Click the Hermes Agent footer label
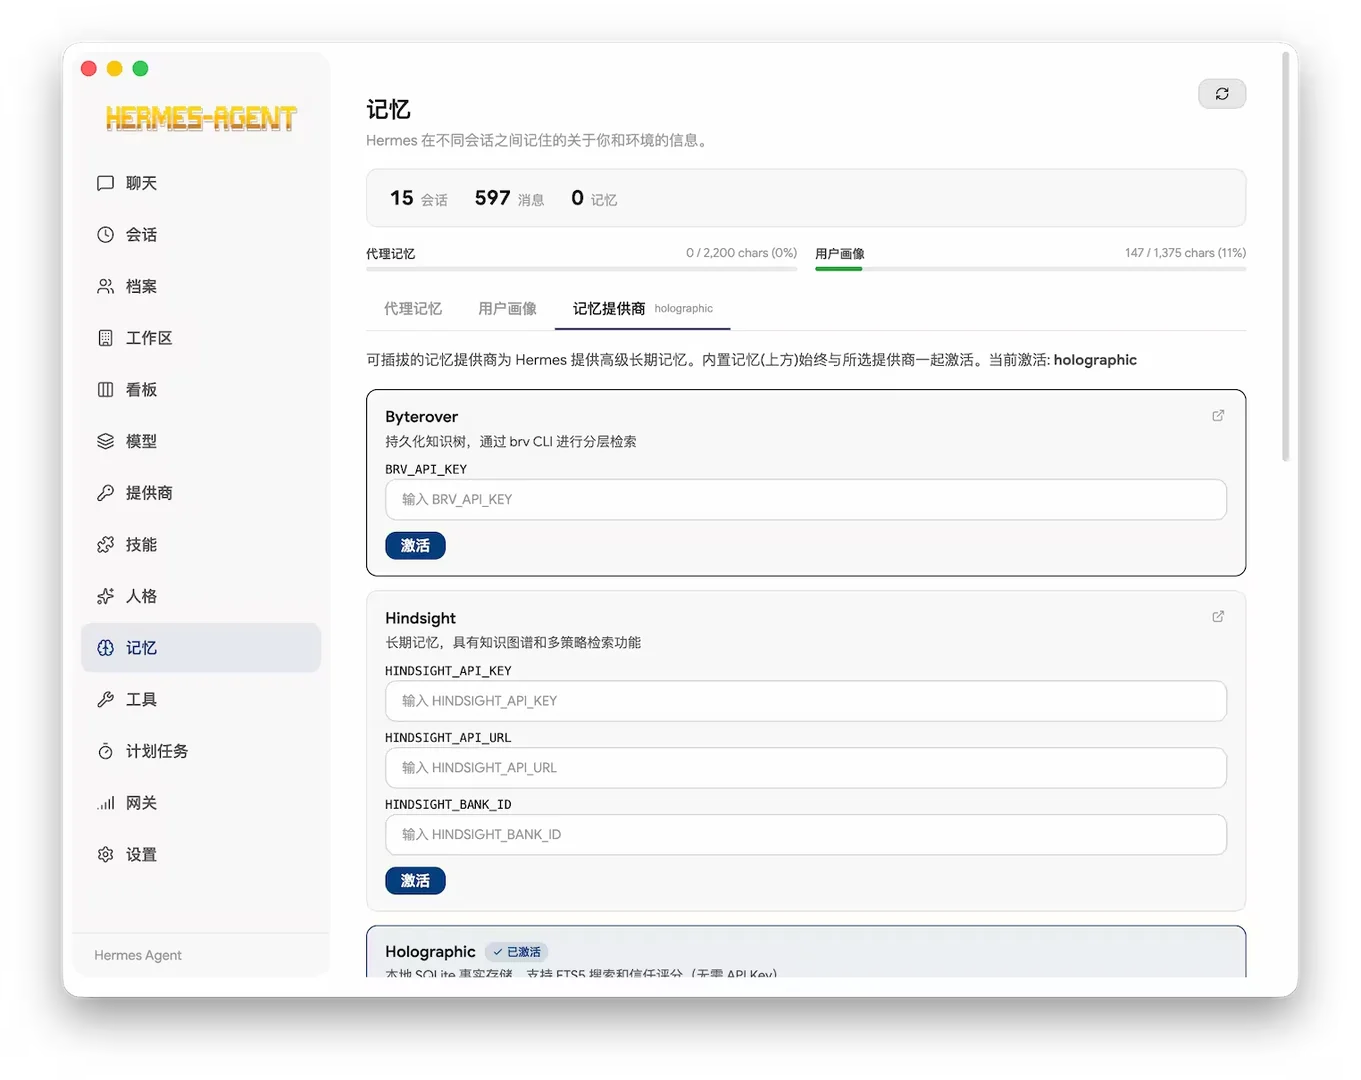This screenshot has width=1361, height=1080. tap(138, 955)
